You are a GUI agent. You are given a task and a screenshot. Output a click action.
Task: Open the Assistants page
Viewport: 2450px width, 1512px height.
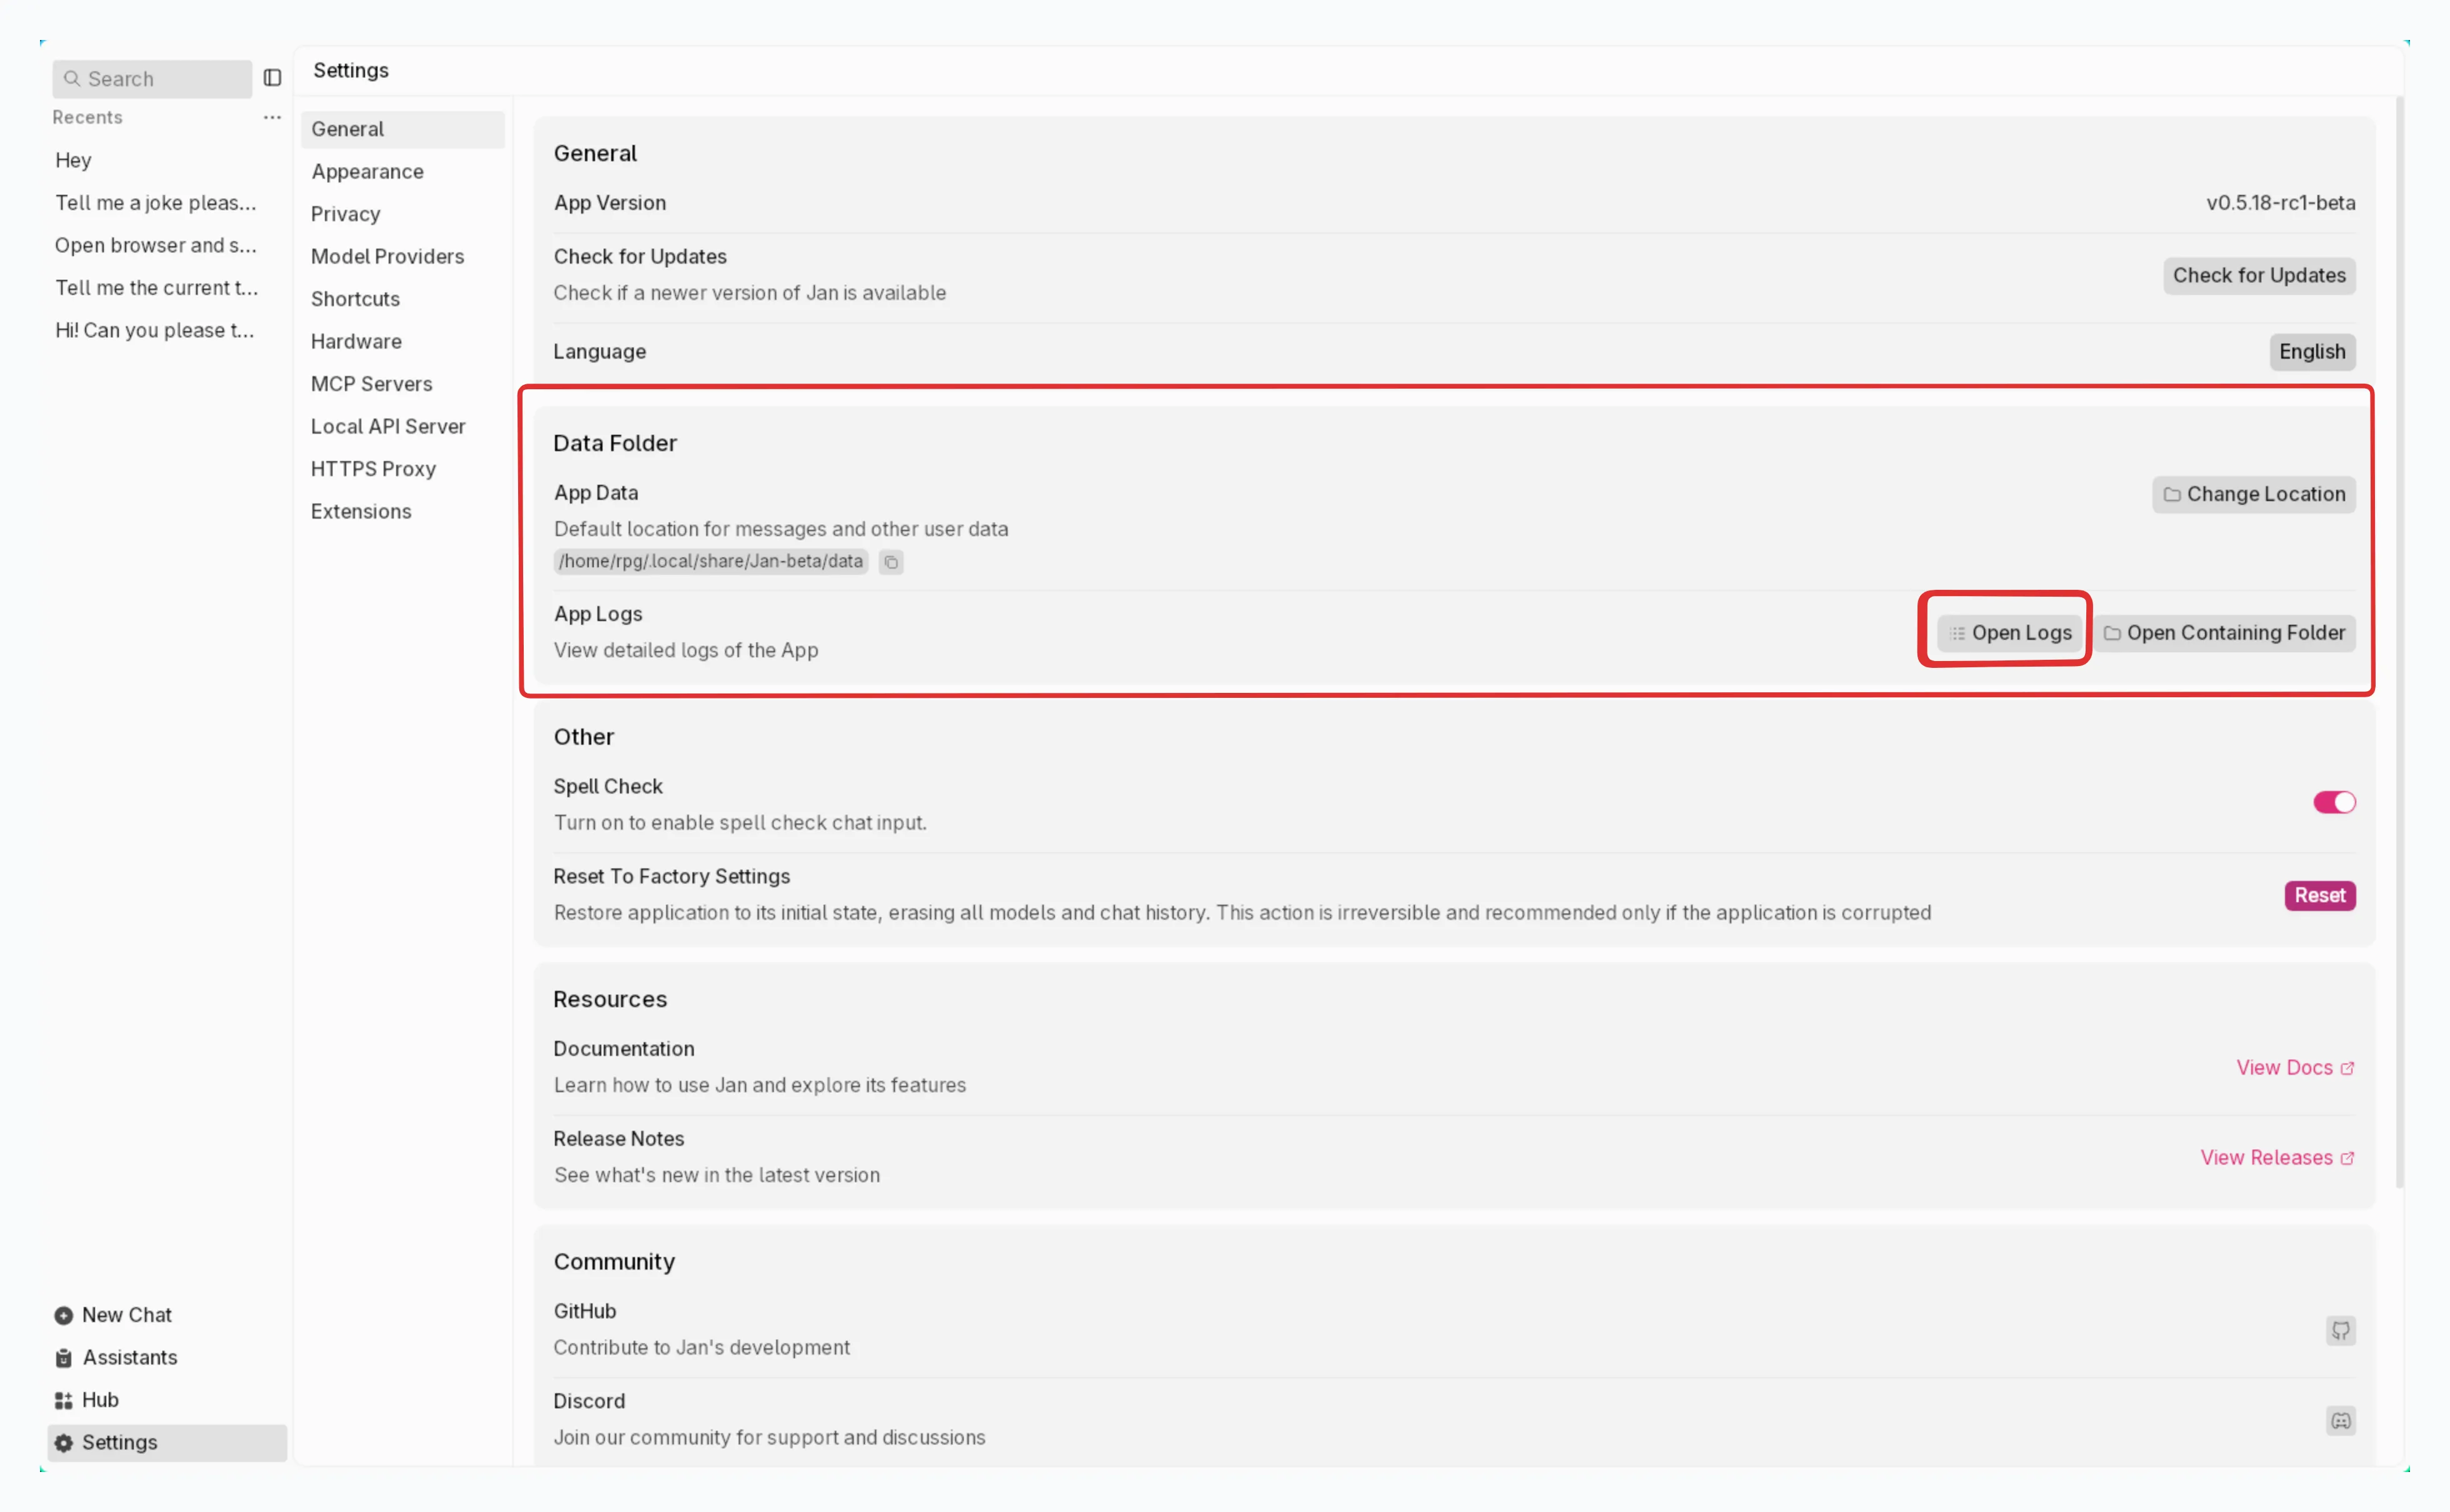pos(129,1357)
